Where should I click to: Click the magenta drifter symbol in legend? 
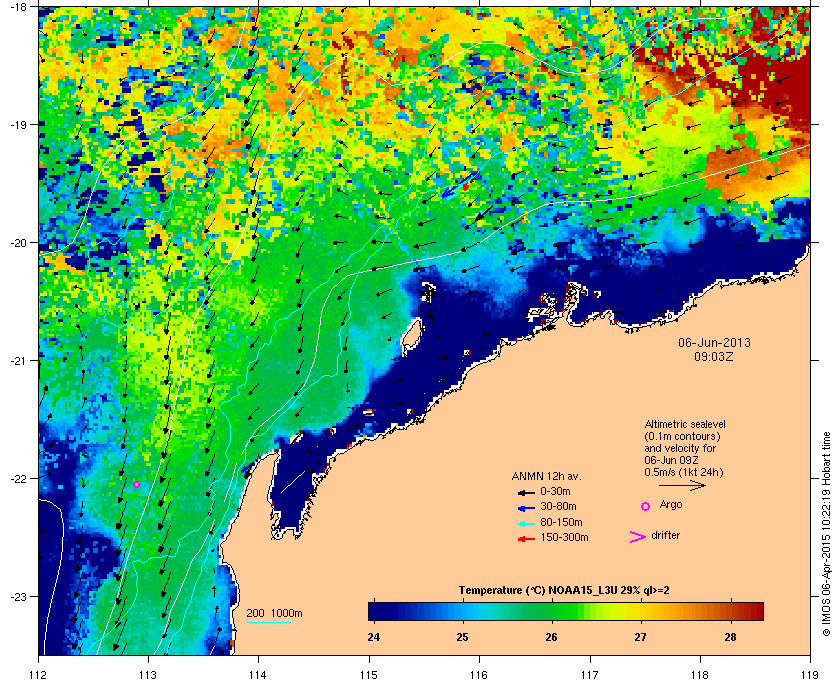[x=637, y=537]
